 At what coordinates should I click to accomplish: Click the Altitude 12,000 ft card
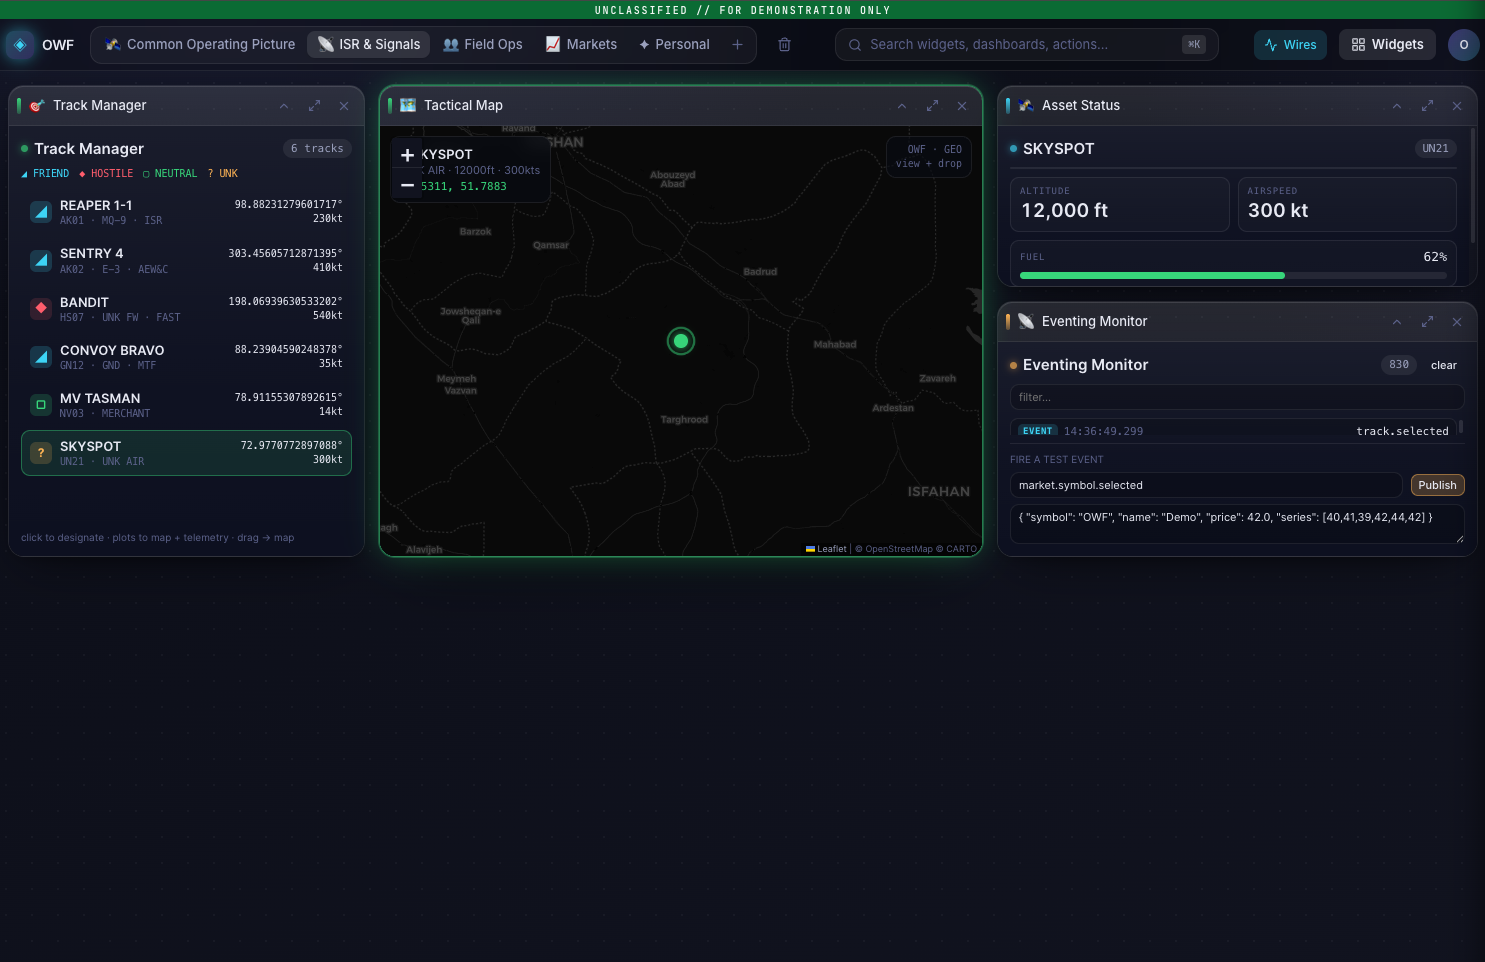click(1120, 204)
